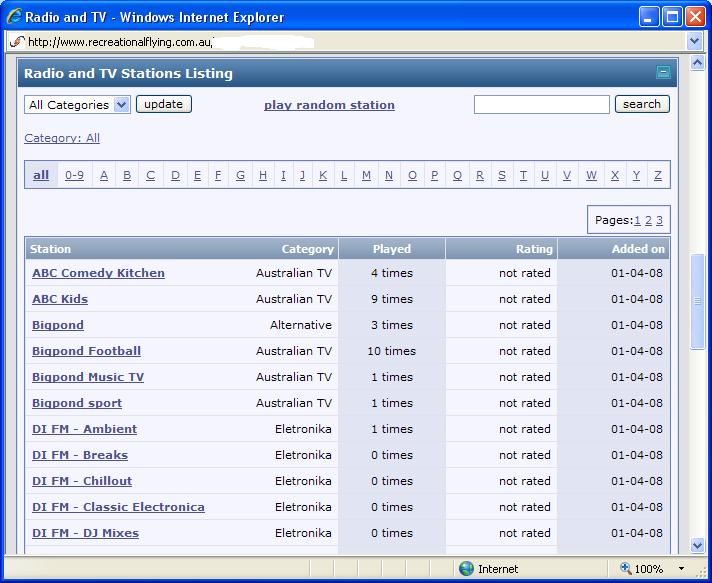
Task: Open DI FM - Classic Electronica station
Action: 119,507
